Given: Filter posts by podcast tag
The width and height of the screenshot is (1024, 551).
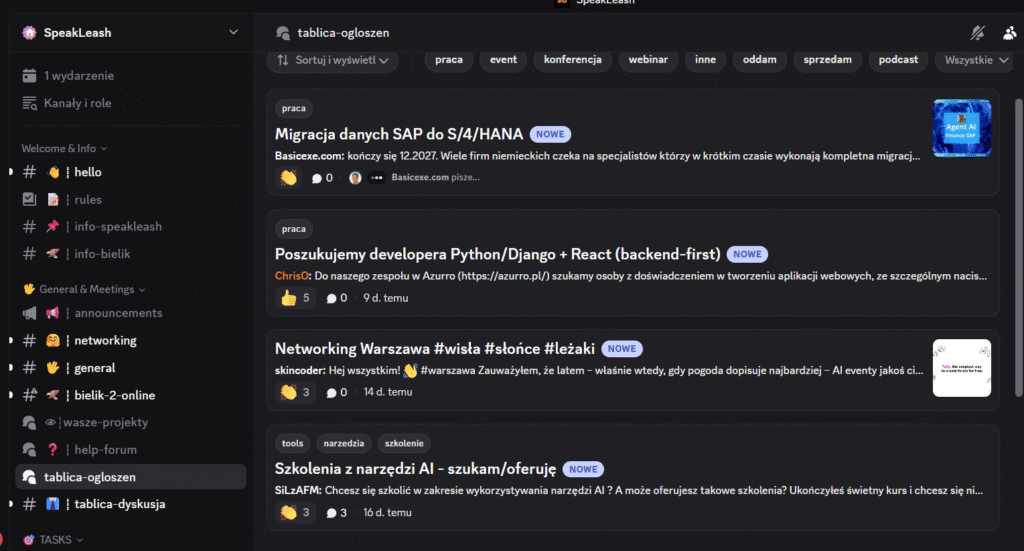Looking at the screenshot, I should [x=898, y=59].
